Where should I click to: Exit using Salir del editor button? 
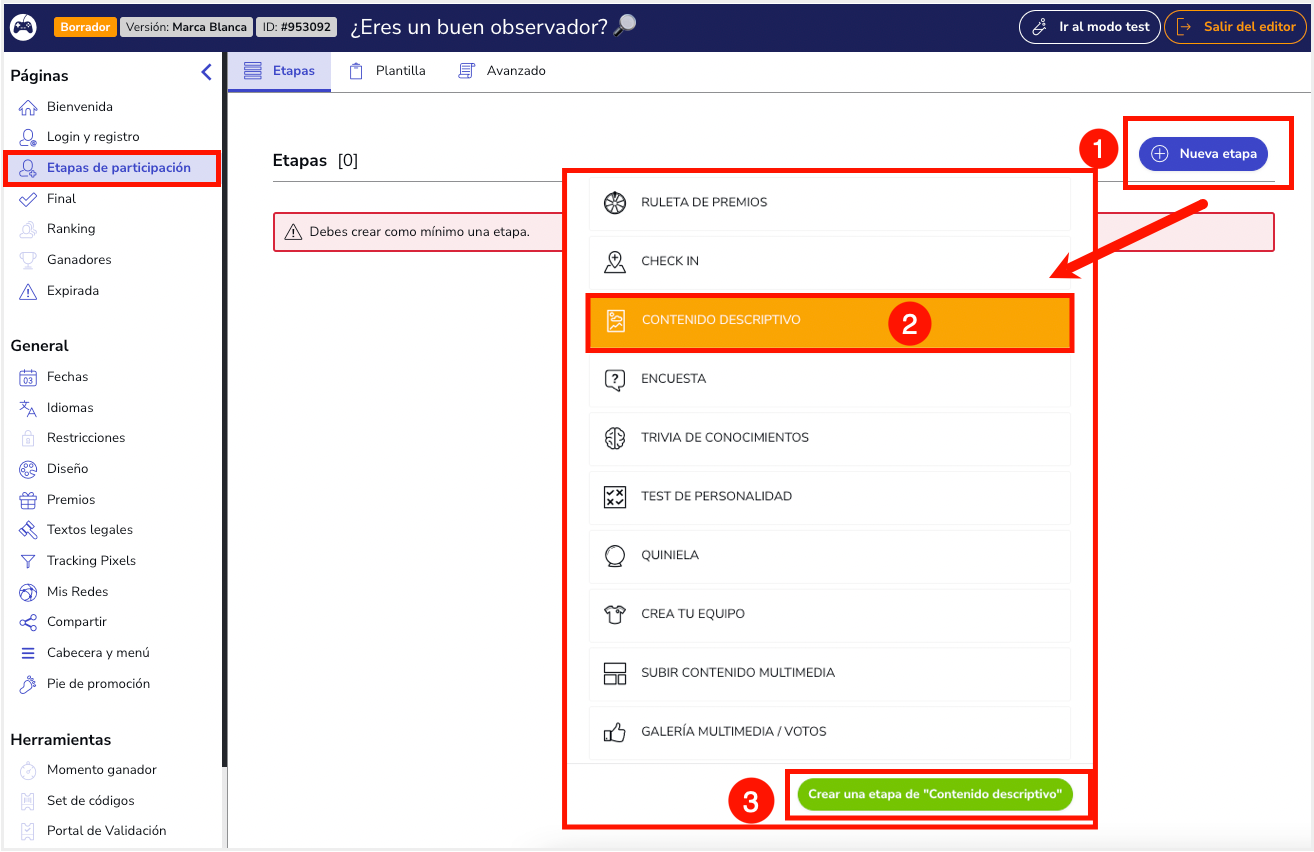(1236, 27)
